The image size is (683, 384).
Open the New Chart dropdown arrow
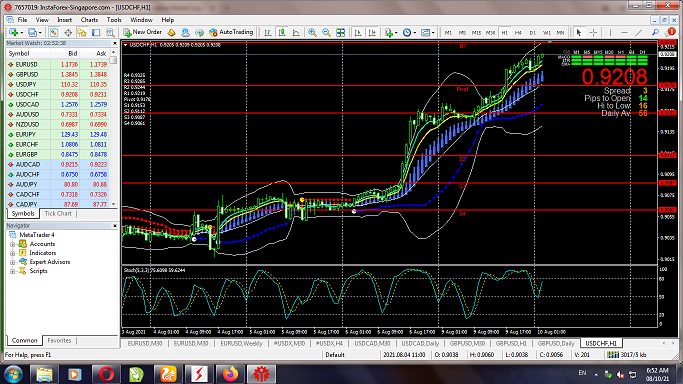point(21,33)
